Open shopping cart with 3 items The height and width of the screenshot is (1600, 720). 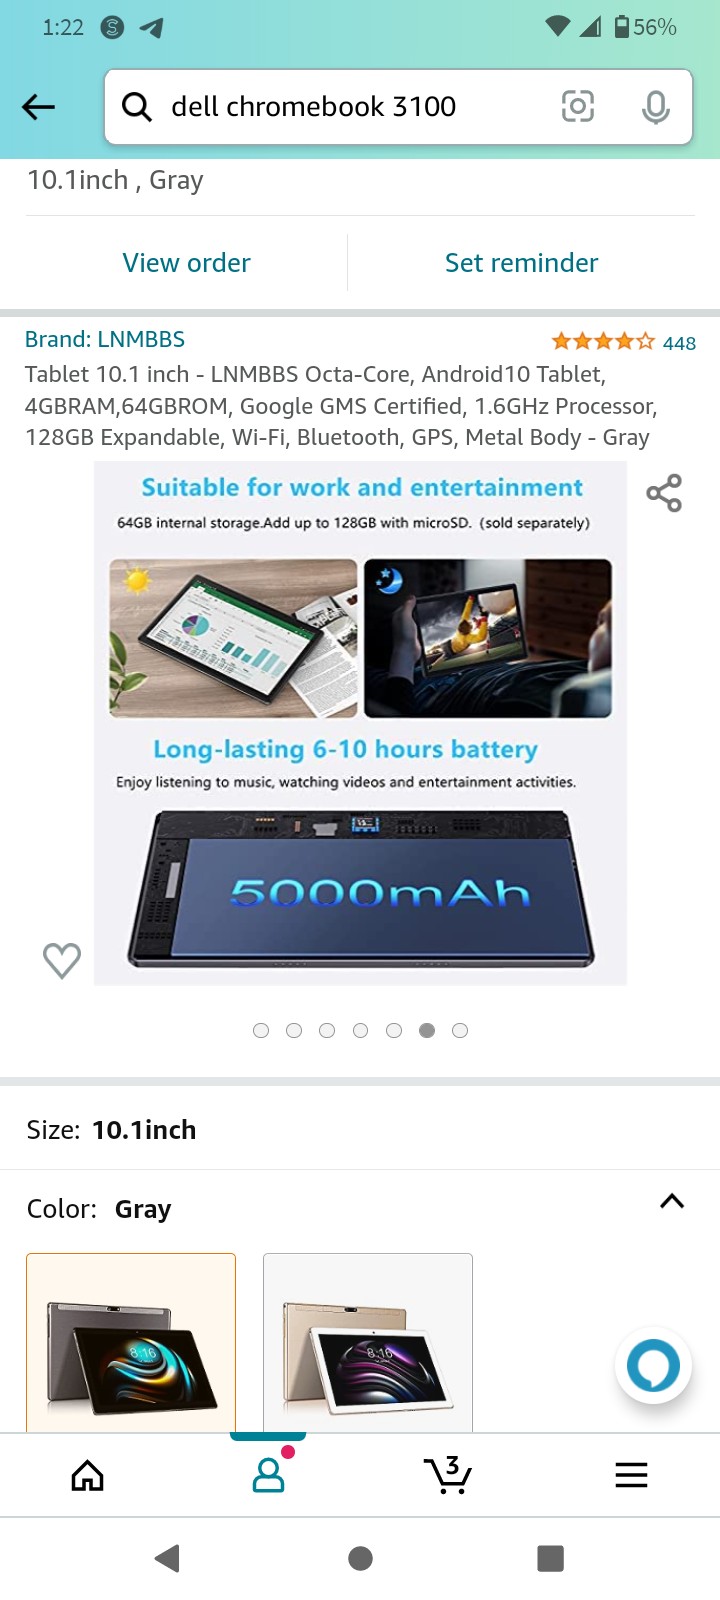click(x=448, y=1474)
